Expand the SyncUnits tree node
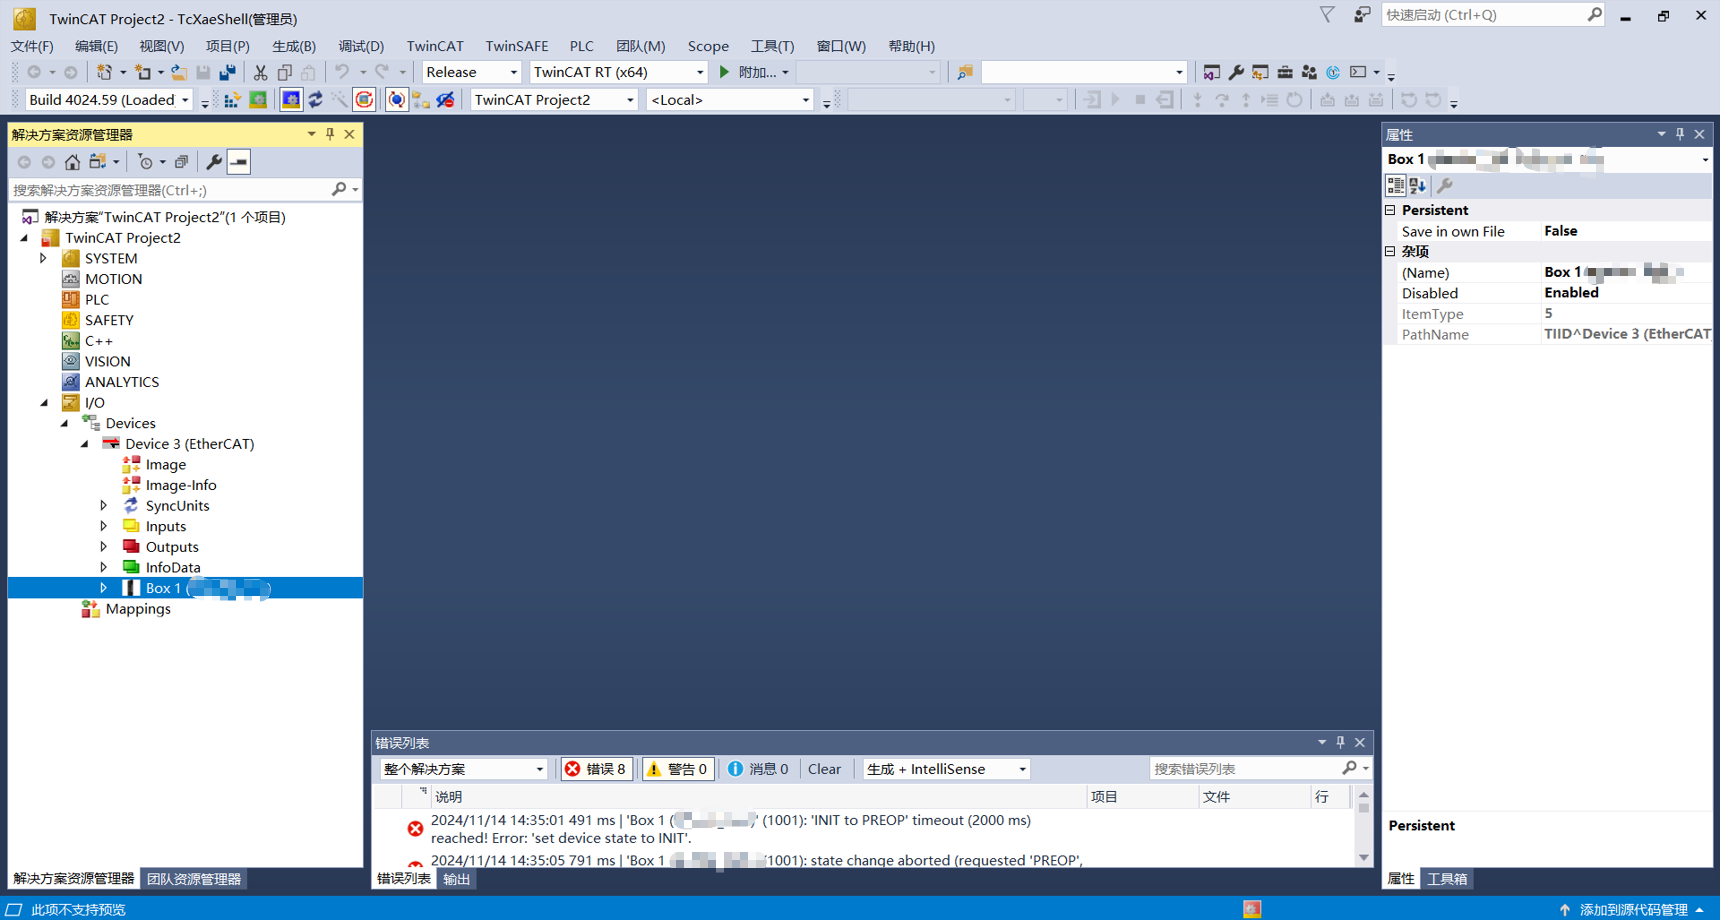Screen dimensions: 1720x920 104,506
